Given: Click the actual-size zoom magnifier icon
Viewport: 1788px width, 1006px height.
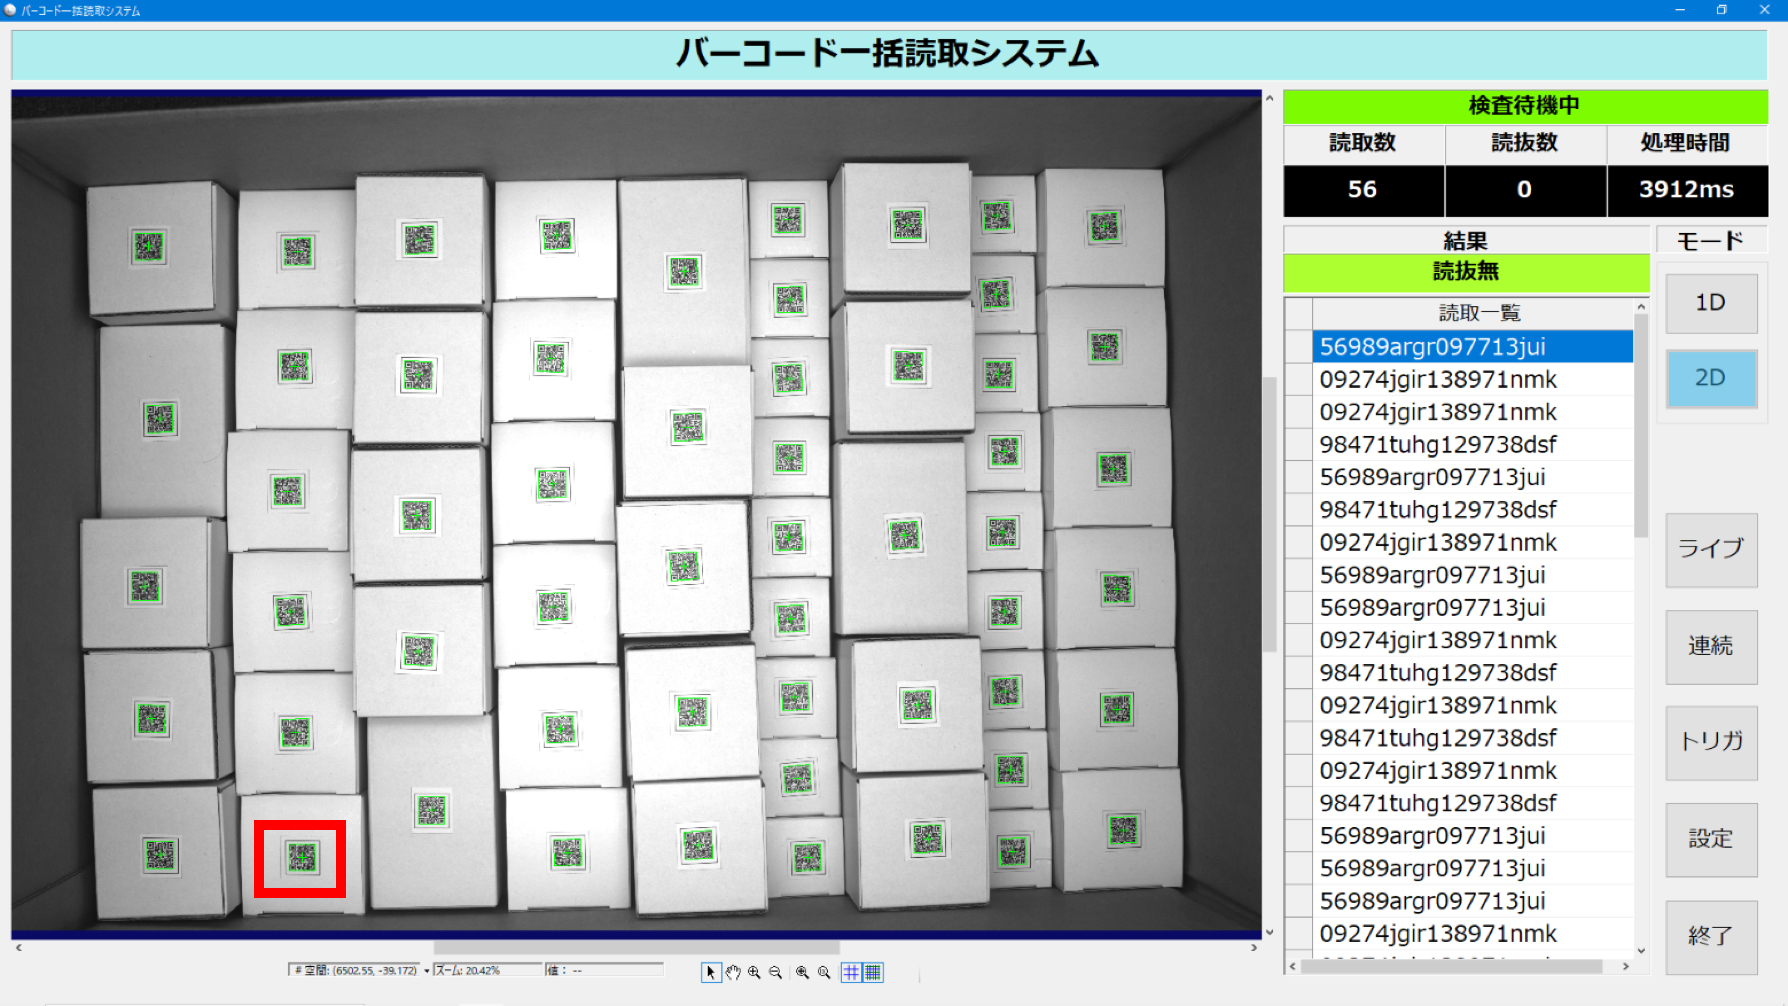Looking at the screenshot, I should pyautogui.click(x=824, y=972).
